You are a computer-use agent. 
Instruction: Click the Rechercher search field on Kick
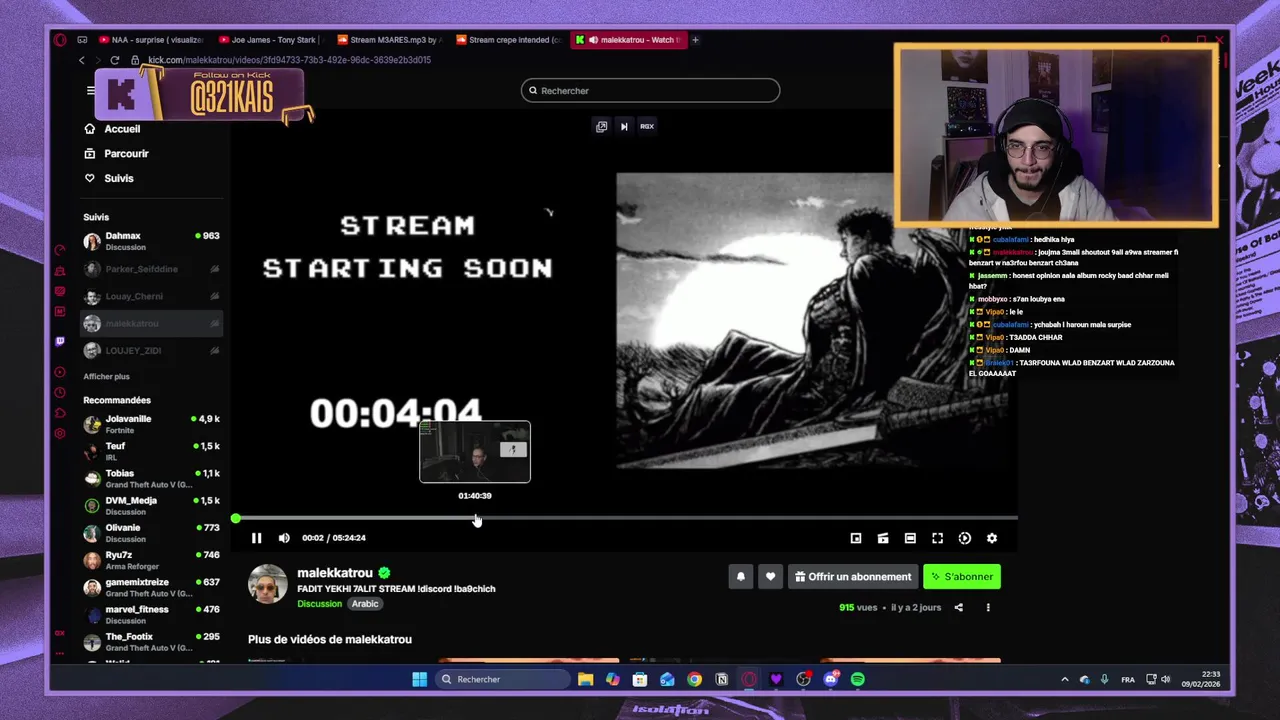tap(650, 90)
